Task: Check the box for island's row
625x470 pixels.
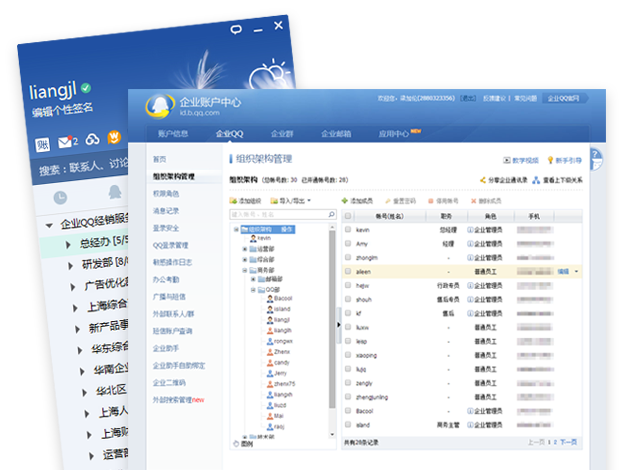Action: coord(348,425)
